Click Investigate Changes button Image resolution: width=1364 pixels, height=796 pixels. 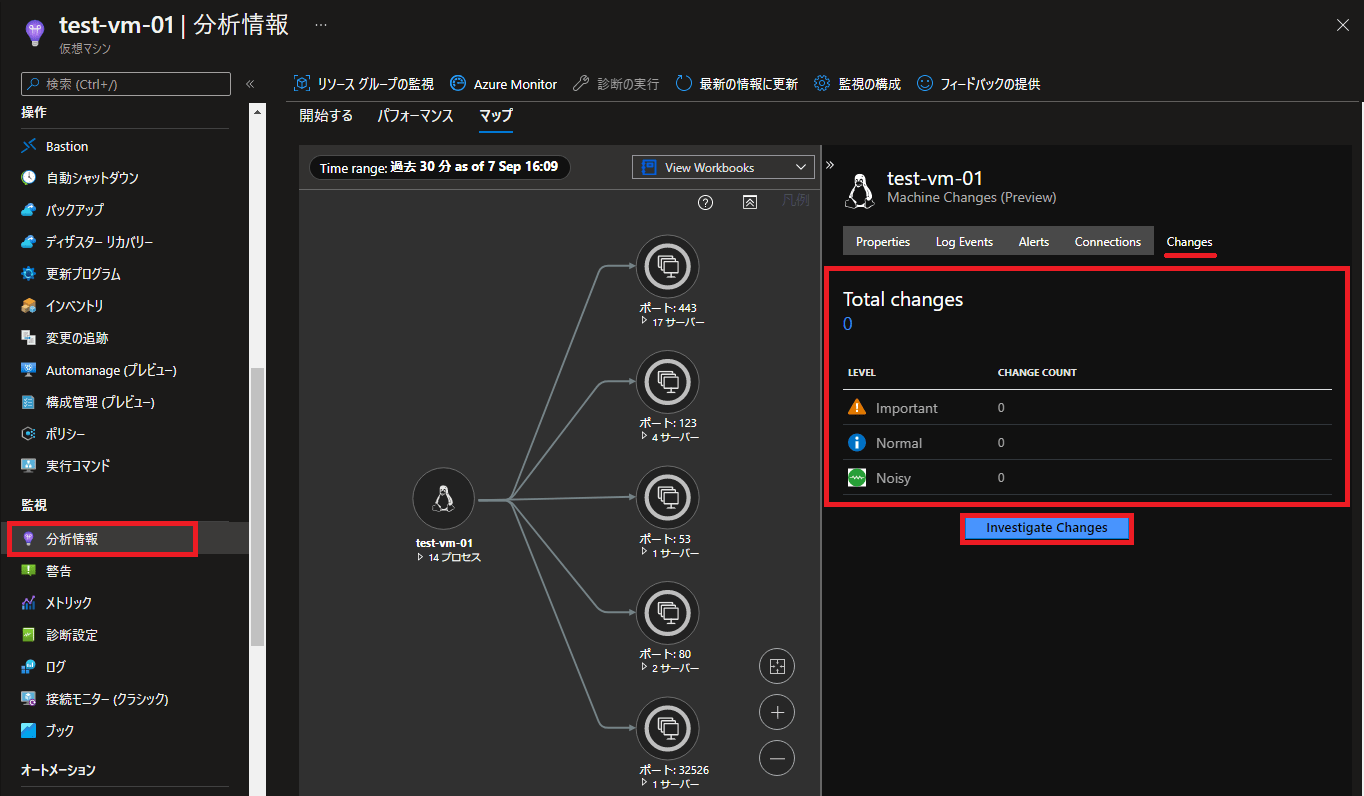point(1047,527)
